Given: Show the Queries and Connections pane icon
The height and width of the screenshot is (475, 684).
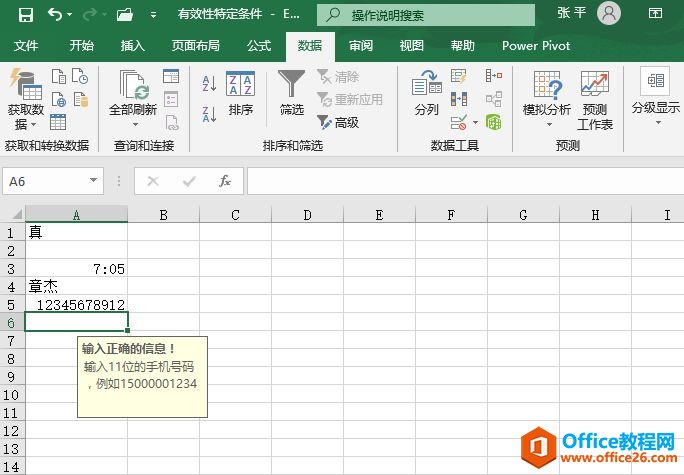Looking at the screenshot, I should [x=171, y=76].
